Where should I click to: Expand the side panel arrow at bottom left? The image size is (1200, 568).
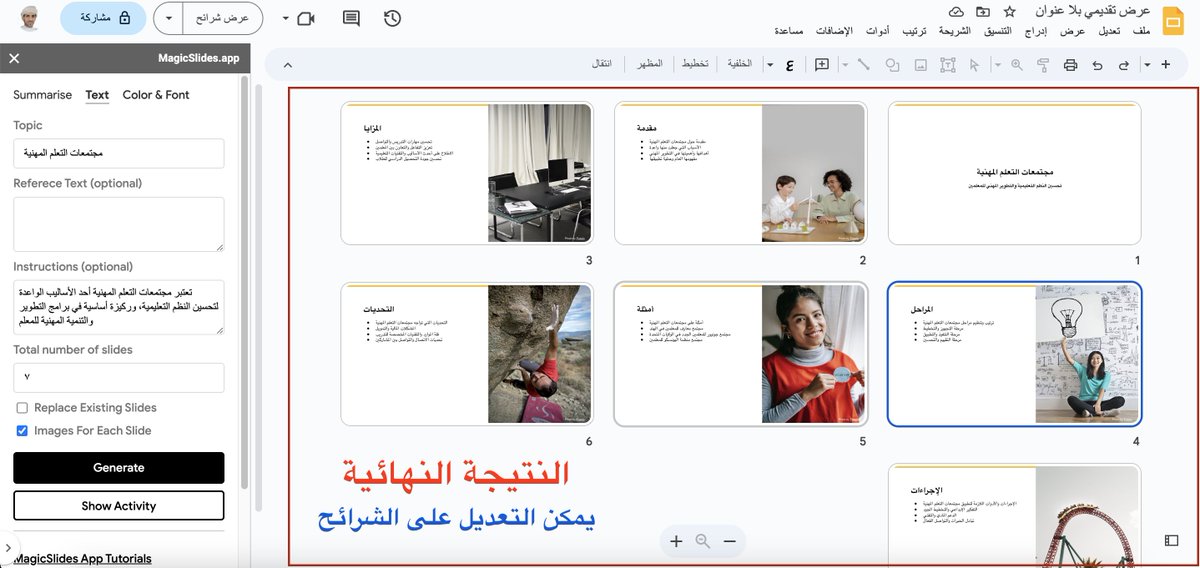coord(7,548)
